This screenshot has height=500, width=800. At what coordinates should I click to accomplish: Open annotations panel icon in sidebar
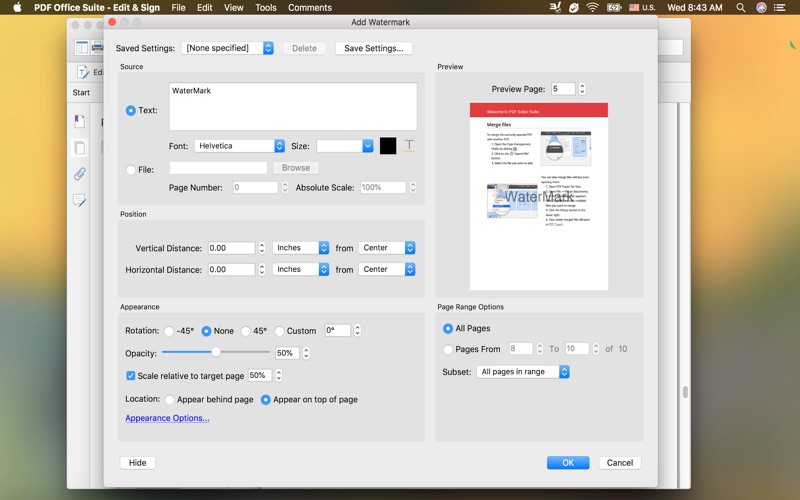point(79,201)
